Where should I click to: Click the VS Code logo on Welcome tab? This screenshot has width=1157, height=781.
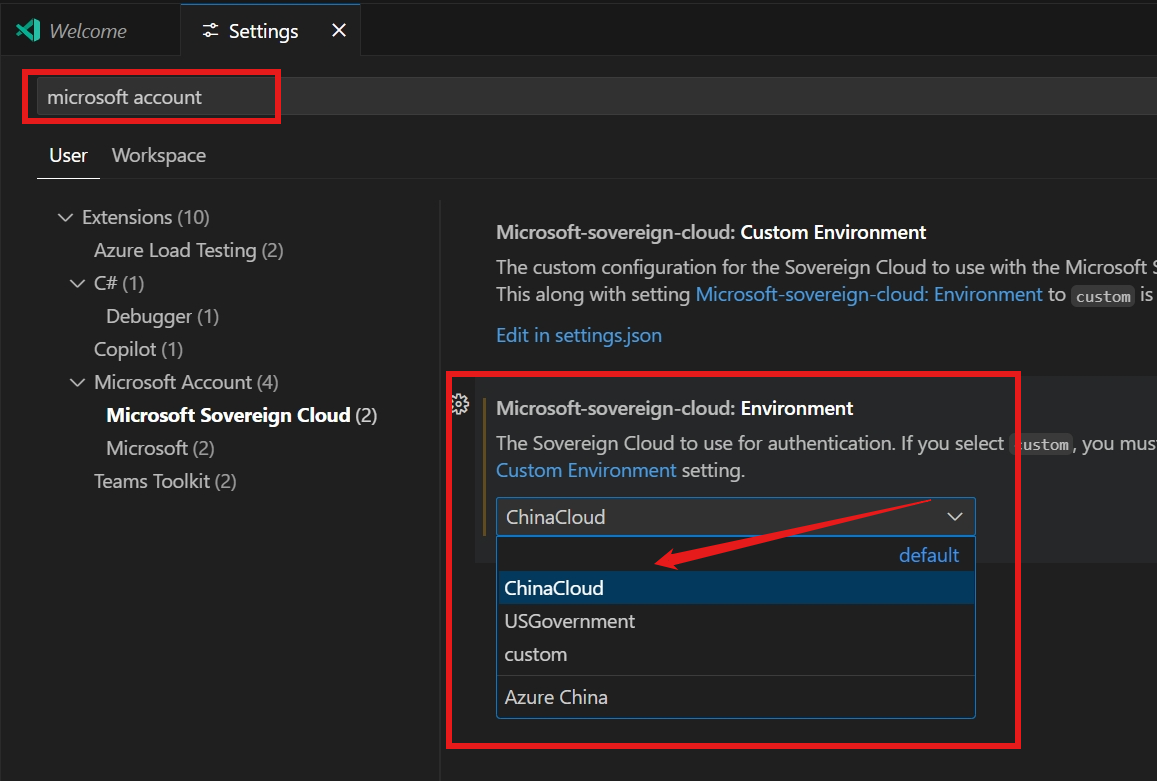(x=28, y=30)
